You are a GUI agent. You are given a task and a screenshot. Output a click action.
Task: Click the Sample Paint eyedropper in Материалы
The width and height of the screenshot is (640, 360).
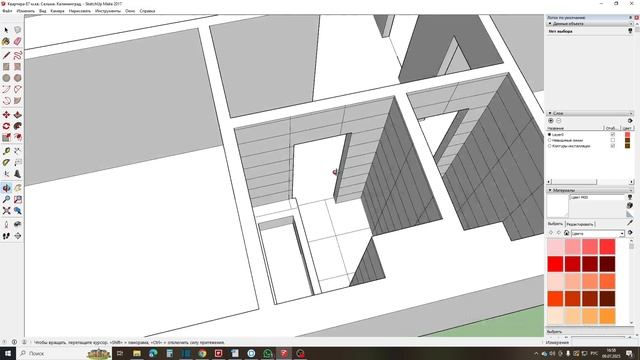[x=630, y=222]
